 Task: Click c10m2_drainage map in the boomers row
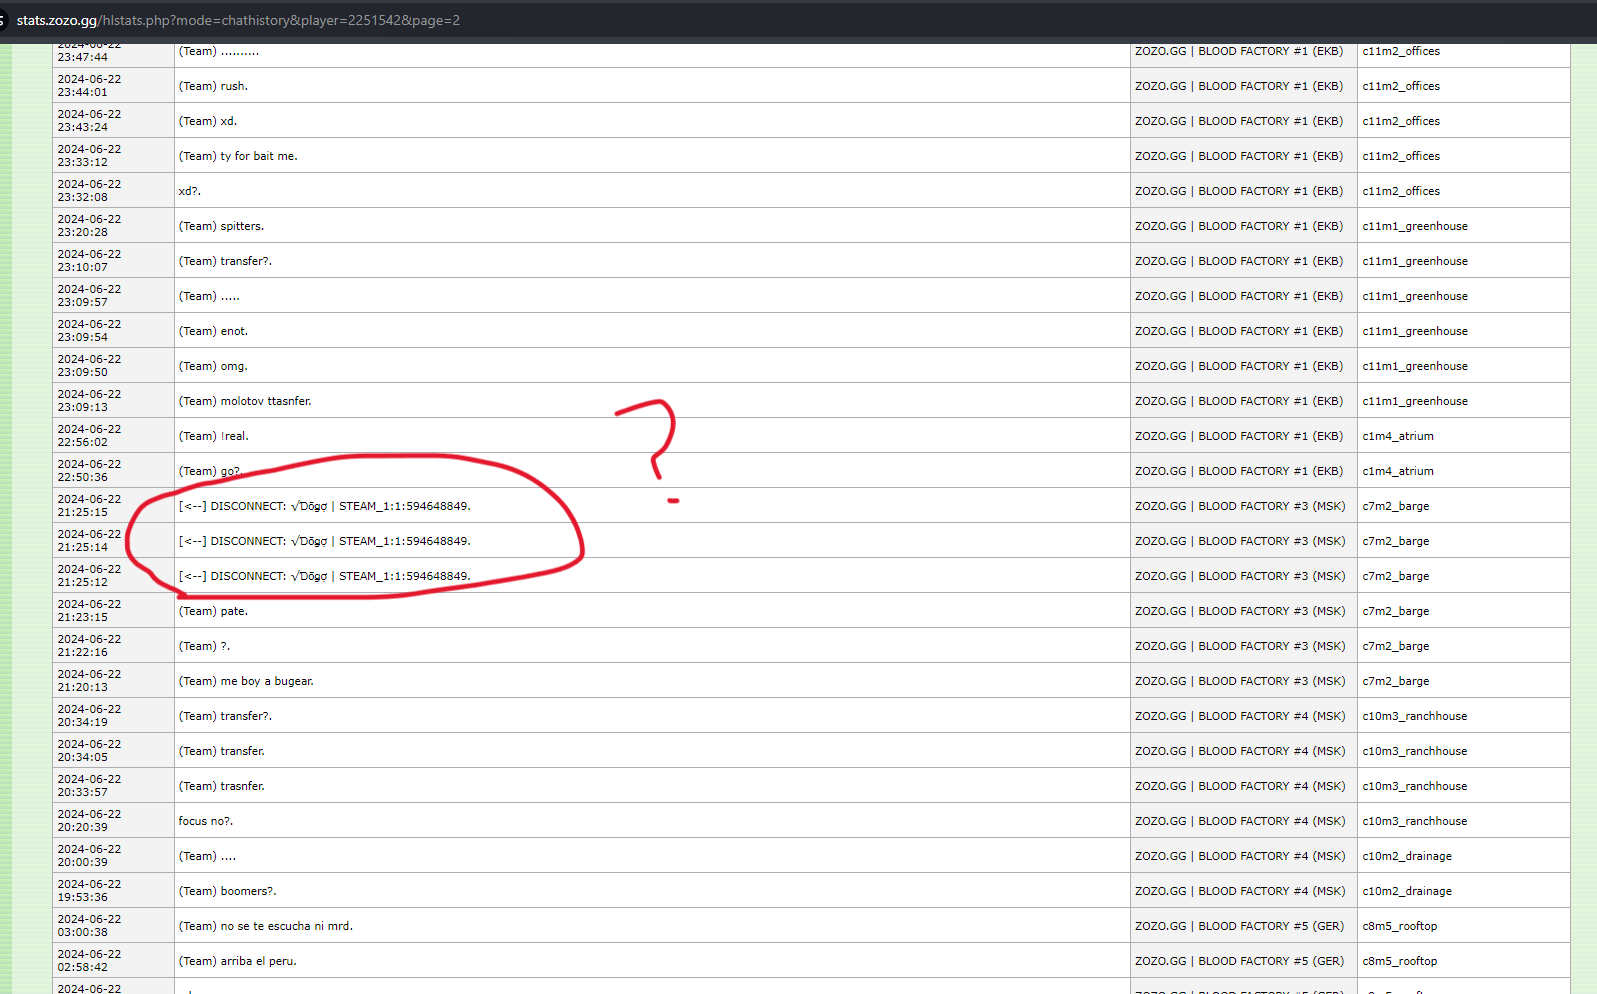[x=1406, y=891]
